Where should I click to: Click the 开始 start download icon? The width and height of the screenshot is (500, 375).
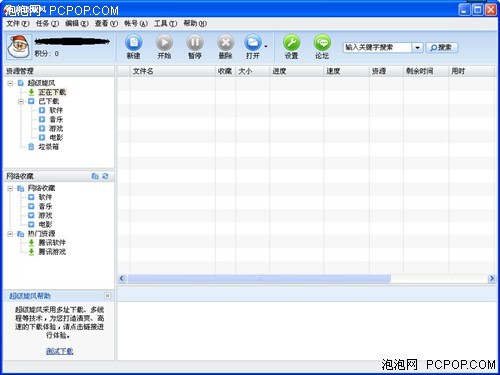click(x=164, y=43)
